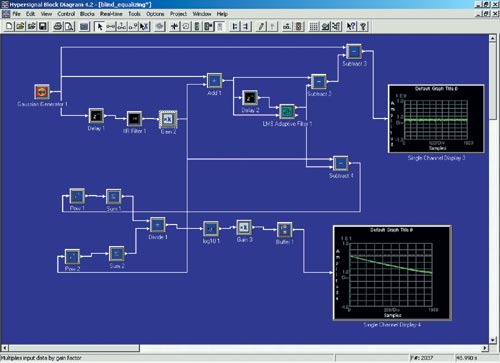
Task: Click Single Channel Display 4 graph
Action: coord(392,273)
